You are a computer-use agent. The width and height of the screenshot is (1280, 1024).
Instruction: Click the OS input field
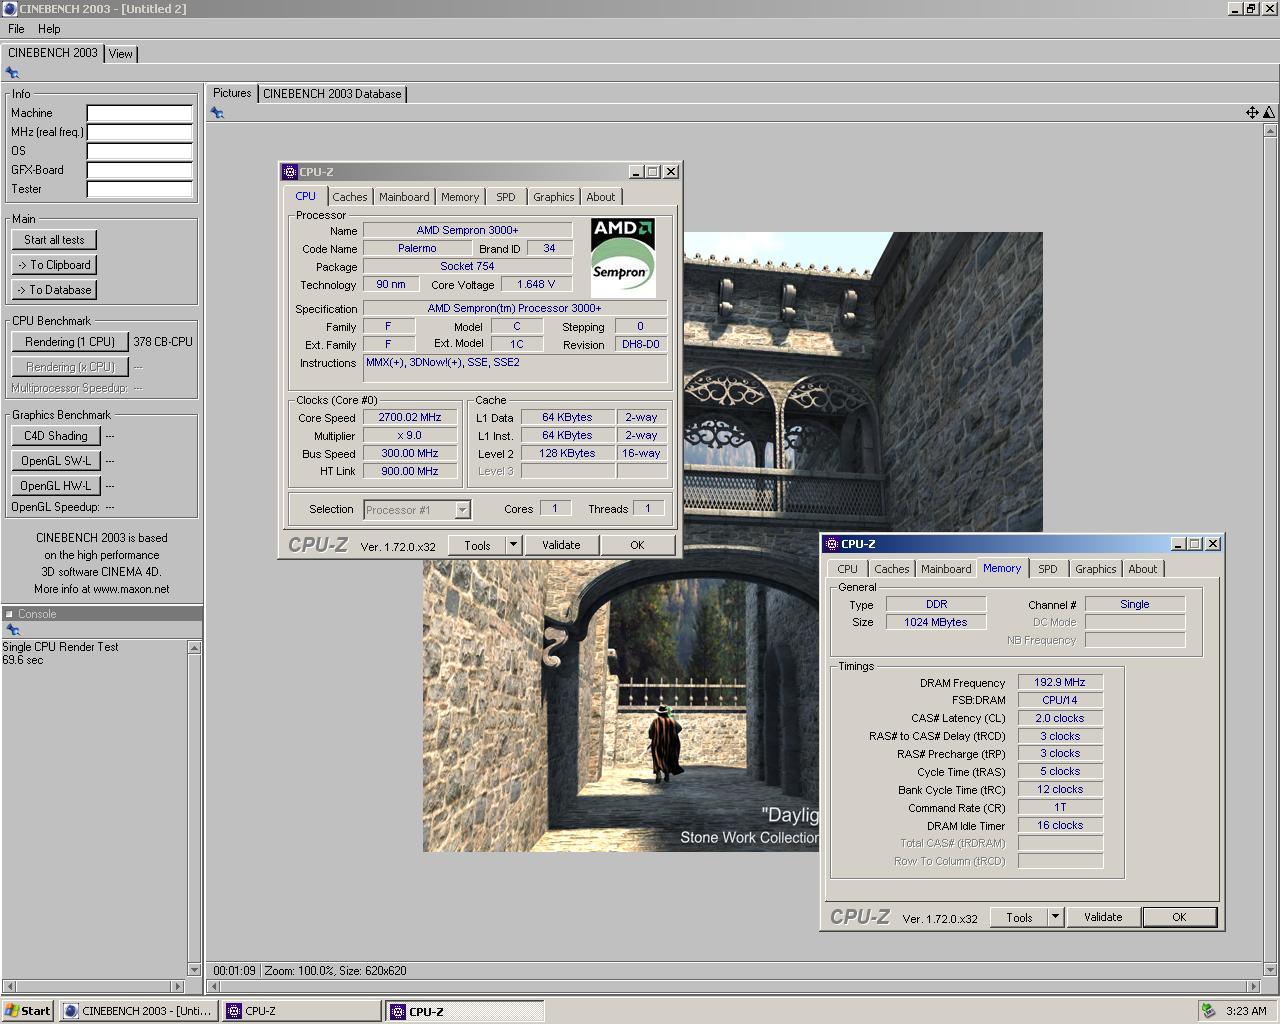[x=139, y=151]
